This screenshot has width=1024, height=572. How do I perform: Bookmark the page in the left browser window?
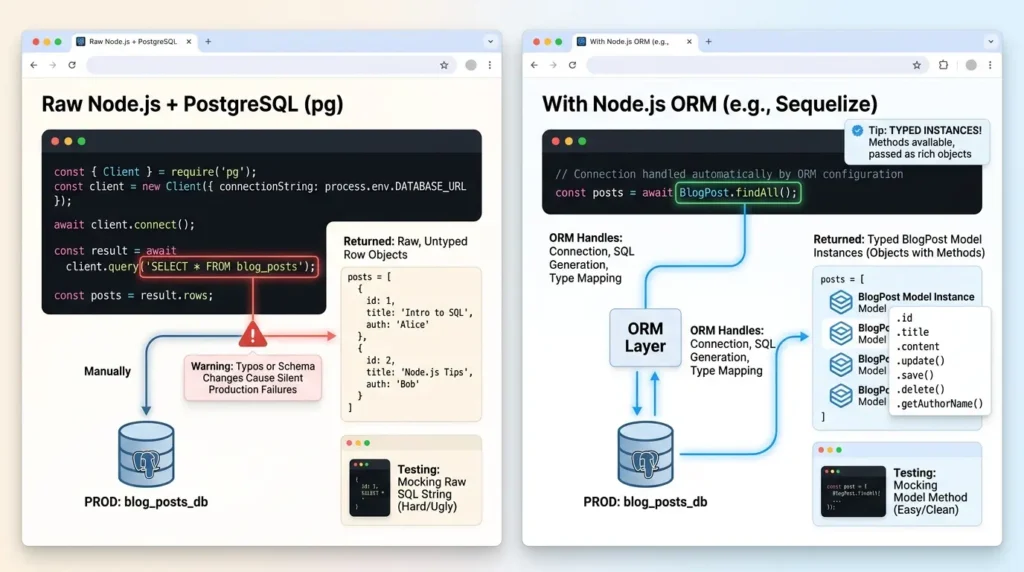pos(444,65)
